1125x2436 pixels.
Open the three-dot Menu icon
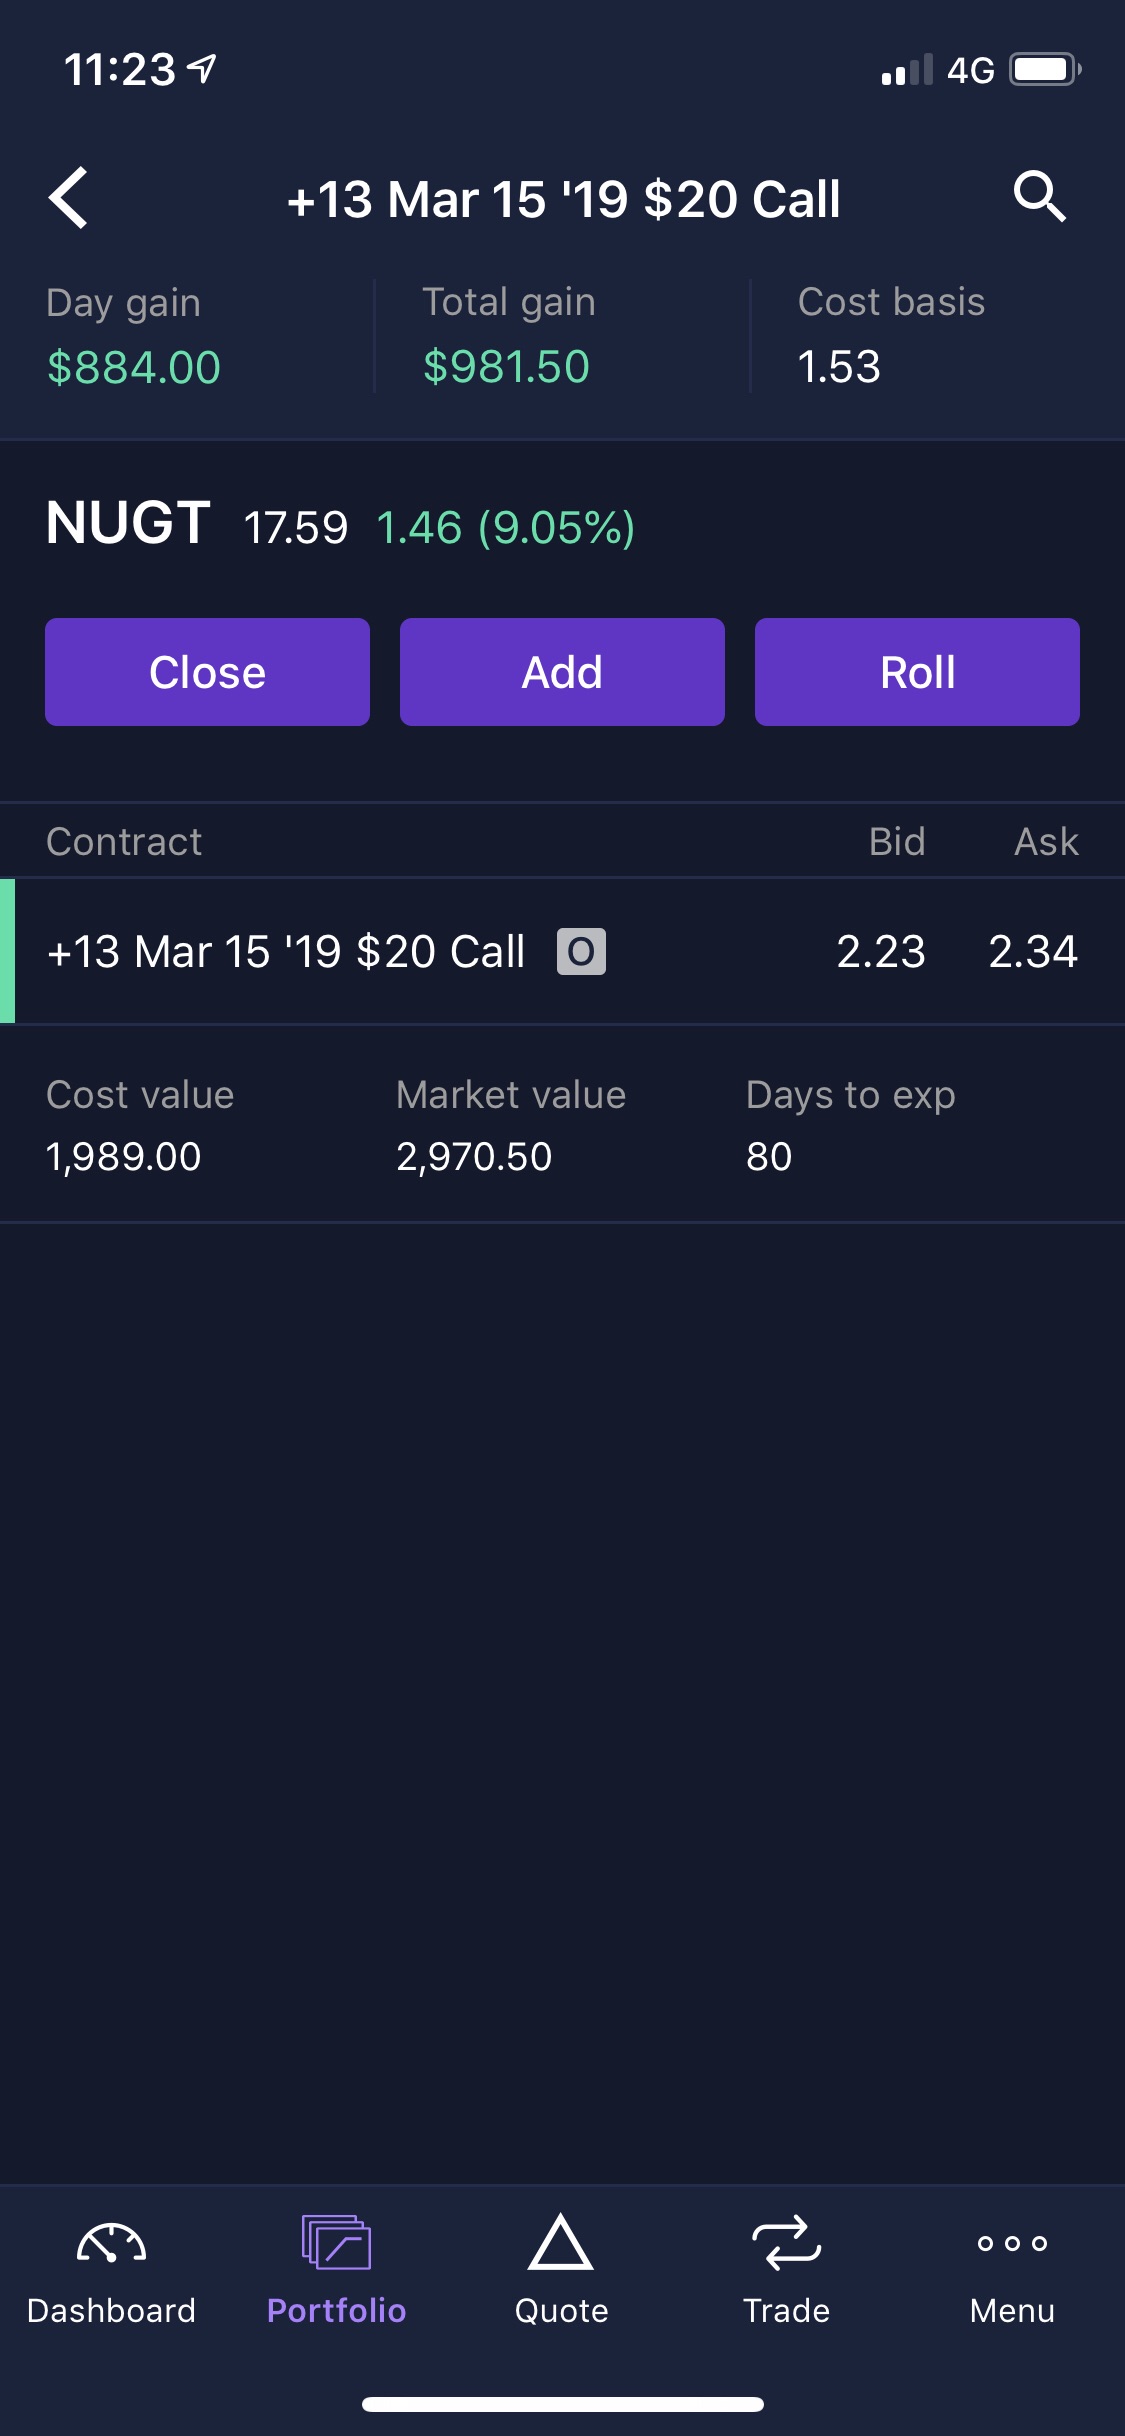[1012, 2243]
